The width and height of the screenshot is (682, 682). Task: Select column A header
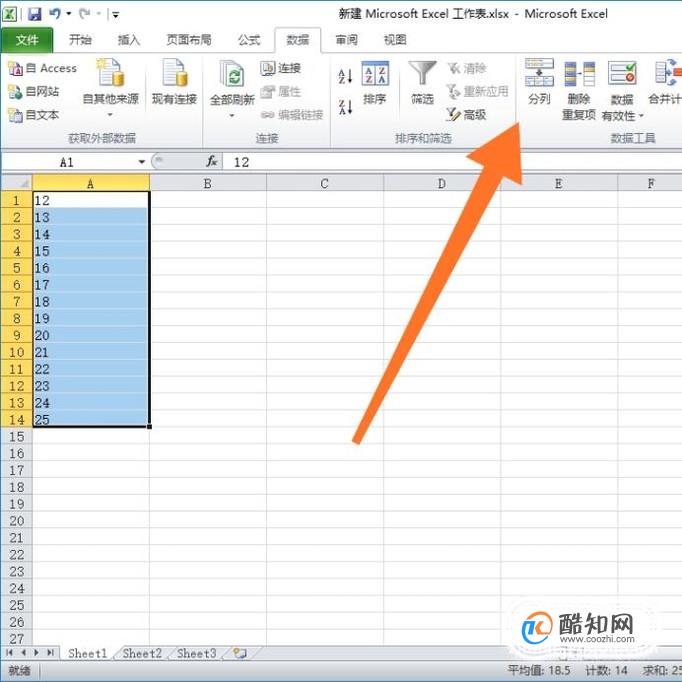pos(91,183)
